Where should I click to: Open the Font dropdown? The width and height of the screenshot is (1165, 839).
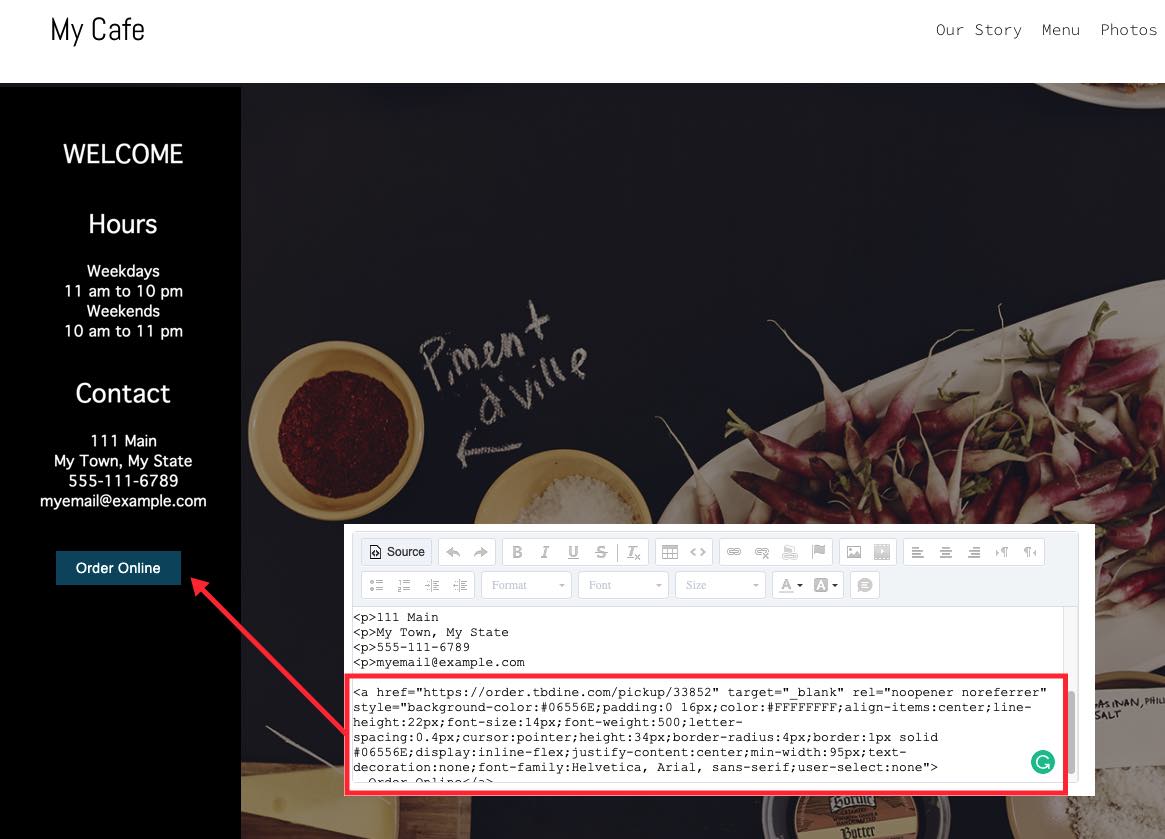coord(623,585)
